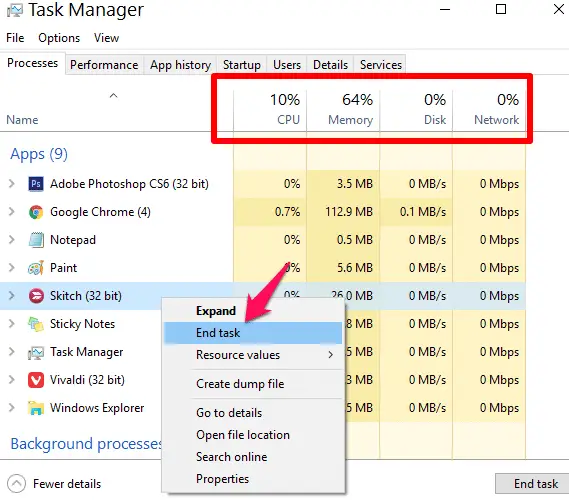This screenshot has width=569, height=502.
Task: Expand the Task Manager process row
Action: [12, 352]
